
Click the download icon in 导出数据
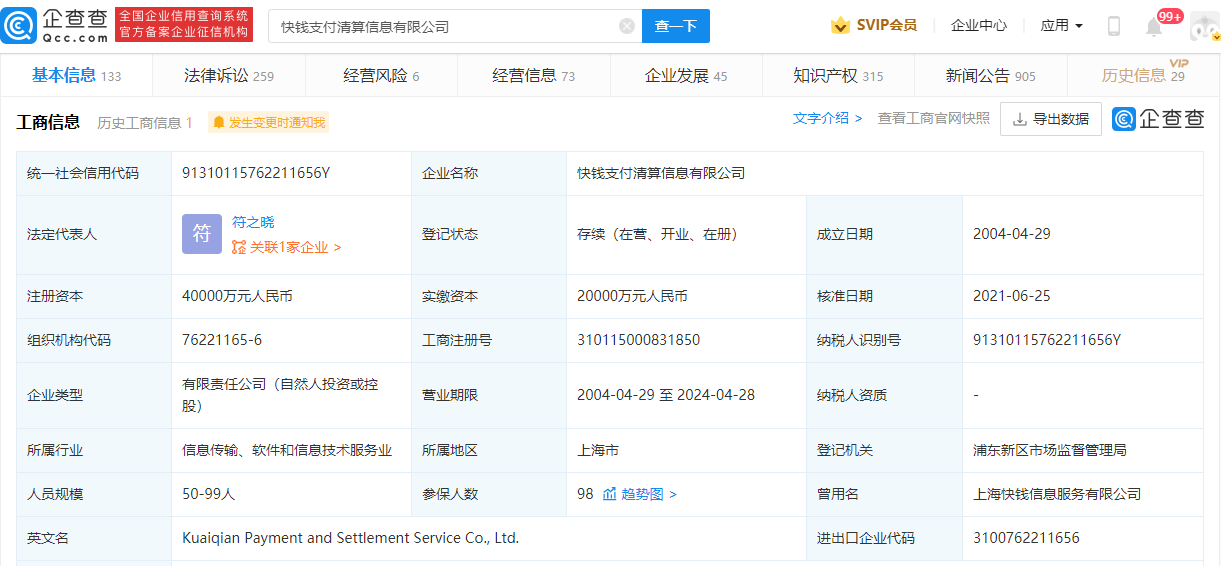(x=1020, y=119)
